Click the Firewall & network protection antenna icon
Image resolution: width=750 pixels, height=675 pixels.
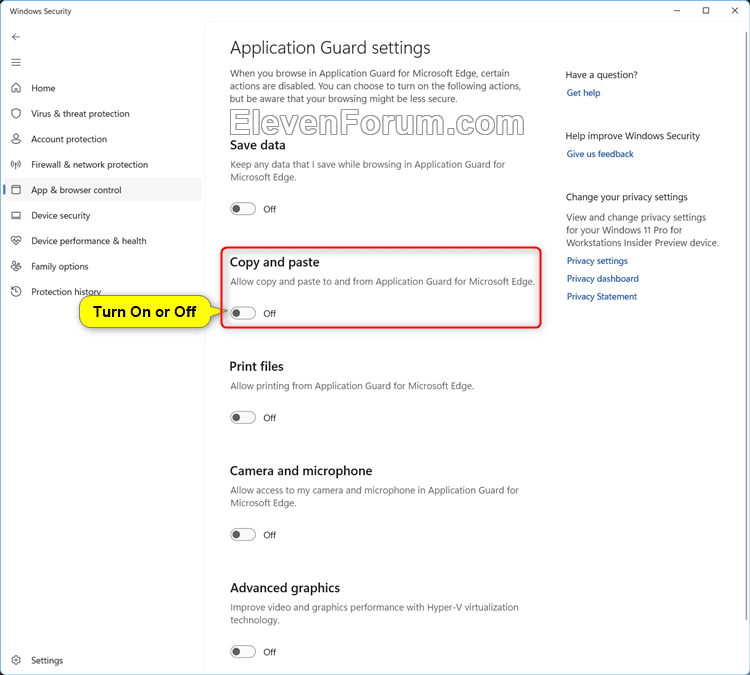coord(16,165)
